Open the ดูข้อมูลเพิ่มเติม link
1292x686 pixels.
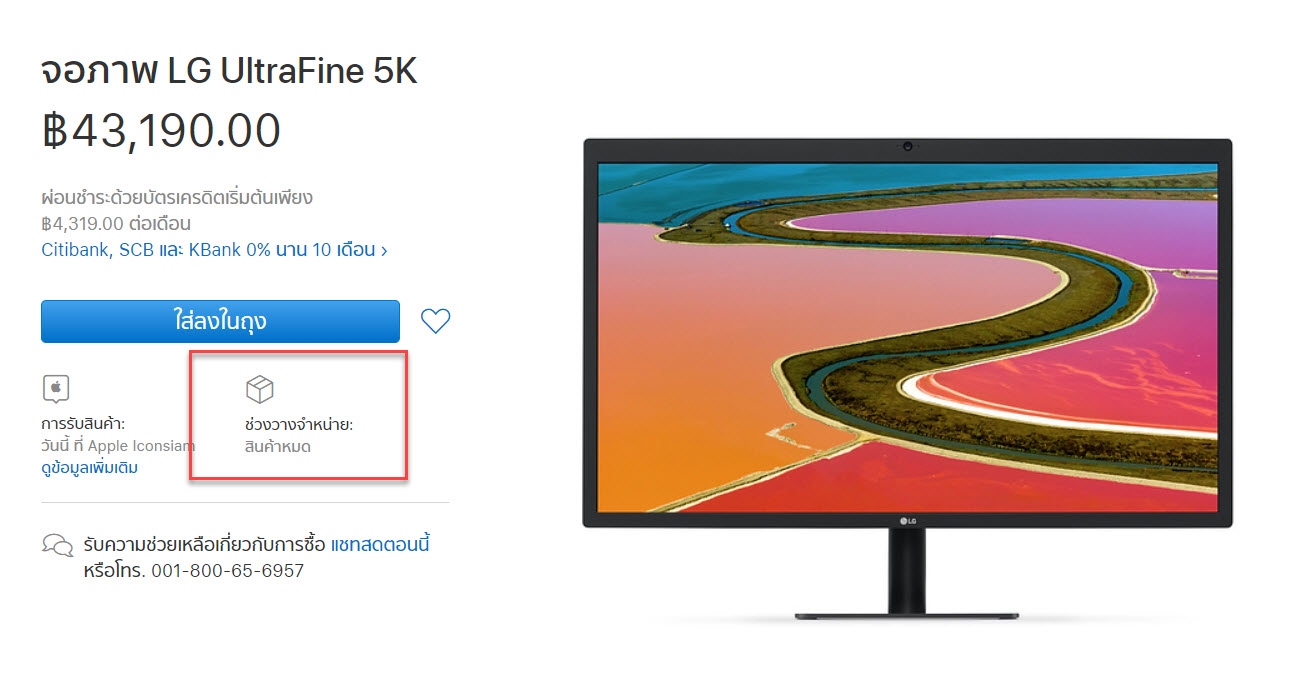[90, 468]
